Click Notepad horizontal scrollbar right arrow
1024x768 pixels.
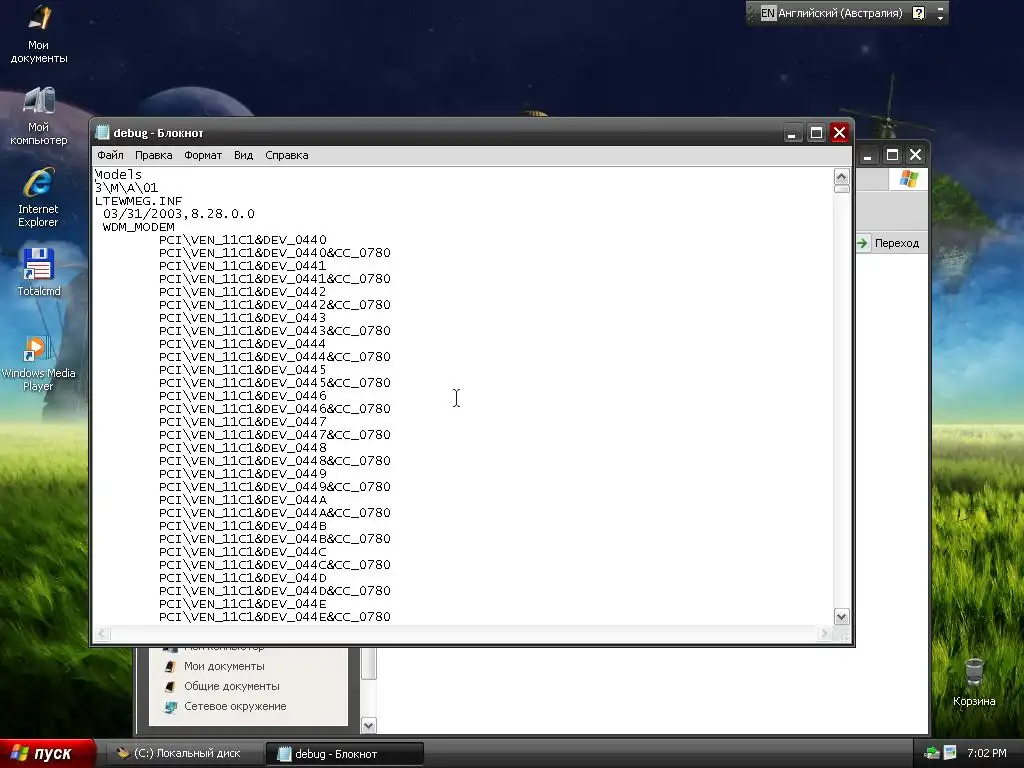(x=825, y=633)
